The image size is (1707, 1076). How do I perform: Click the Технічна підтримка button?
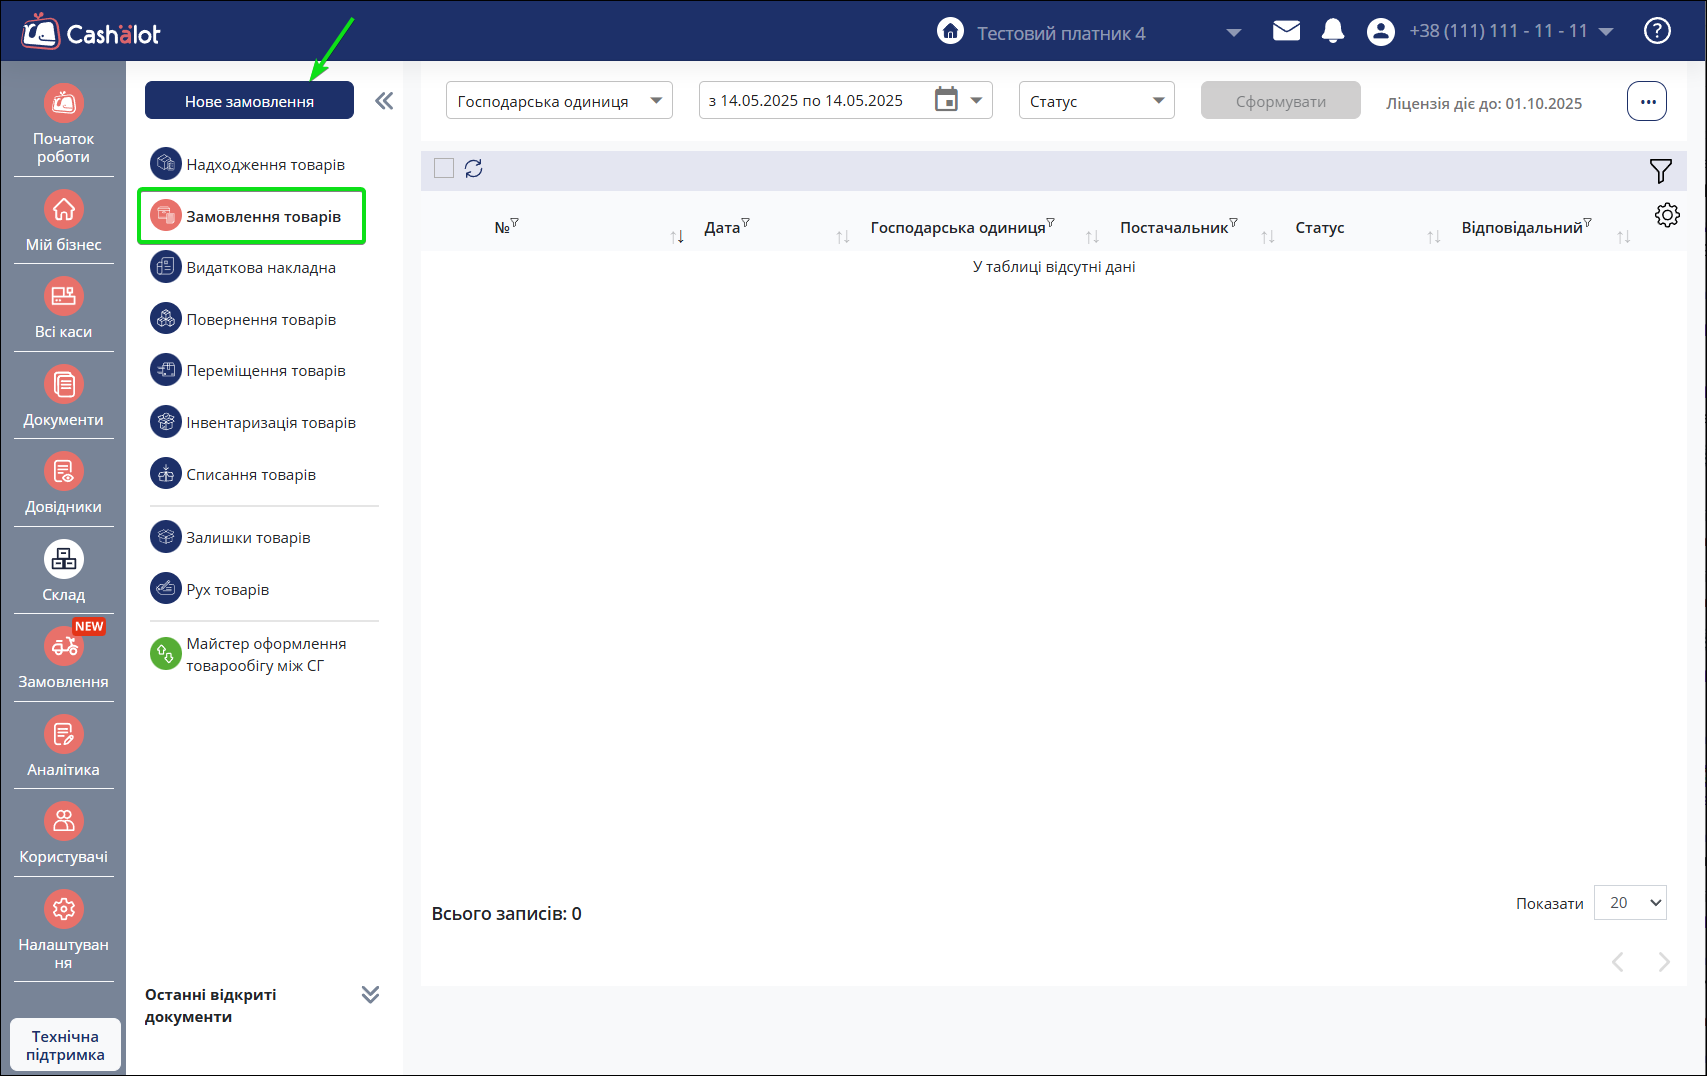pyautogui.click(x=65, y=1045)
